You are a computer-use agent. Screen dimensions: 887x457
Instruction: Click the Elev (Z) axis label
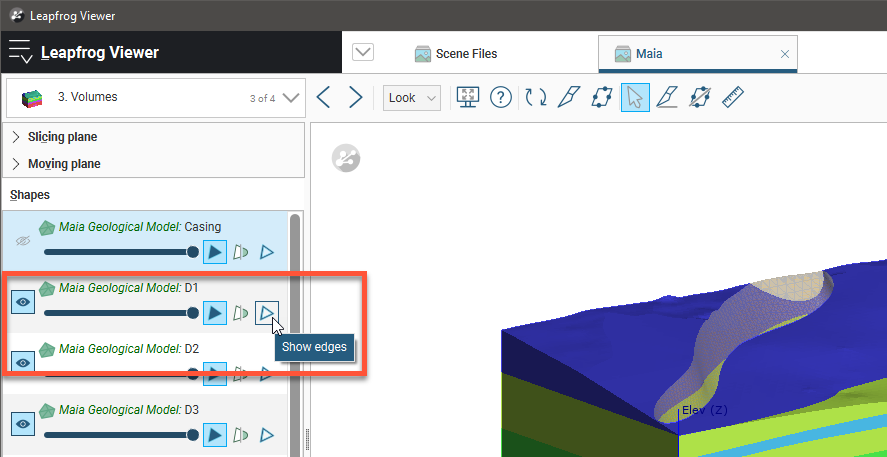[705, 410]
